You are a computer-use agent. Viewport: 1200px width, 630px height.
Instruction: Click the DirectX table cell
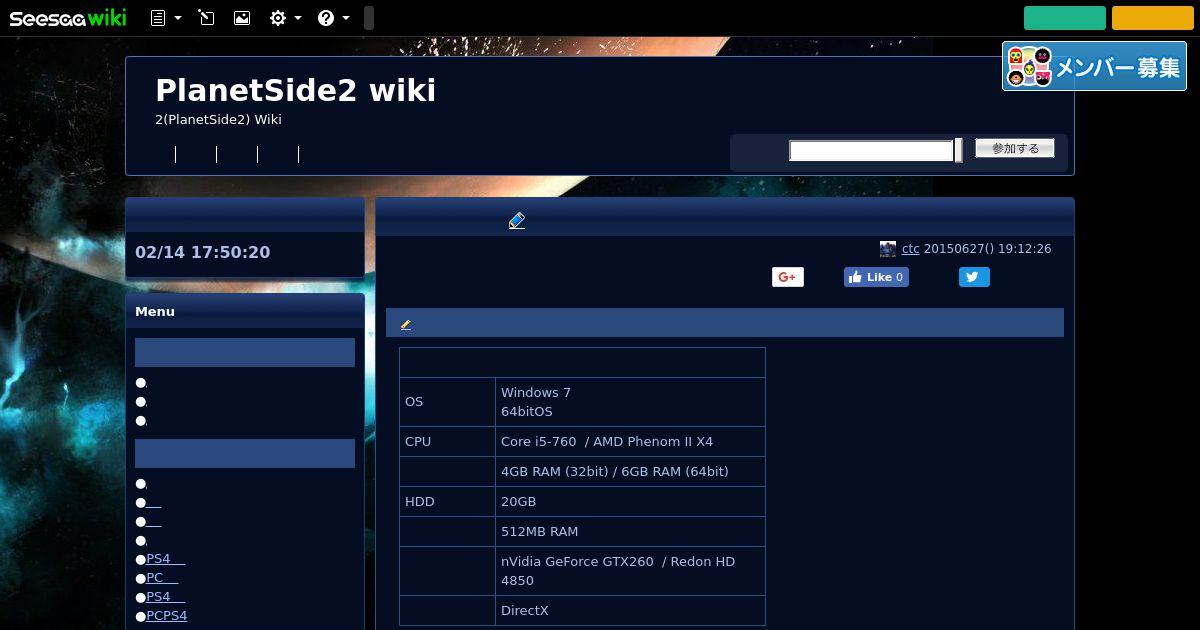point(630,611)
